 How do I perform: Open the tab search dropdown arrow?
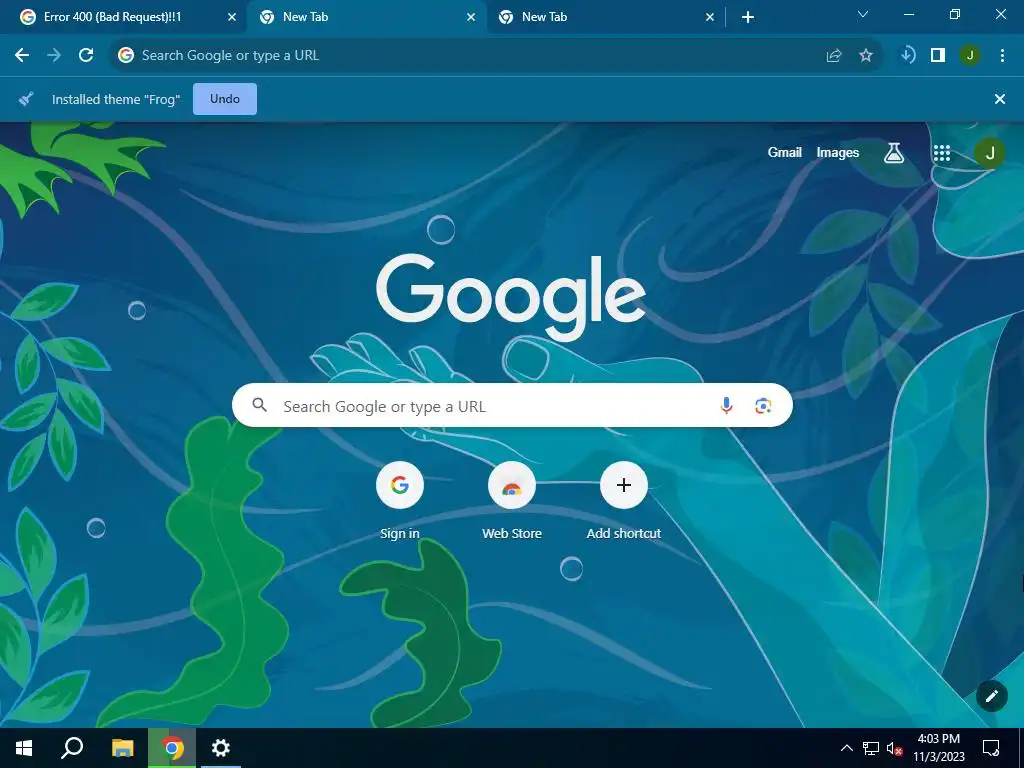863,14
